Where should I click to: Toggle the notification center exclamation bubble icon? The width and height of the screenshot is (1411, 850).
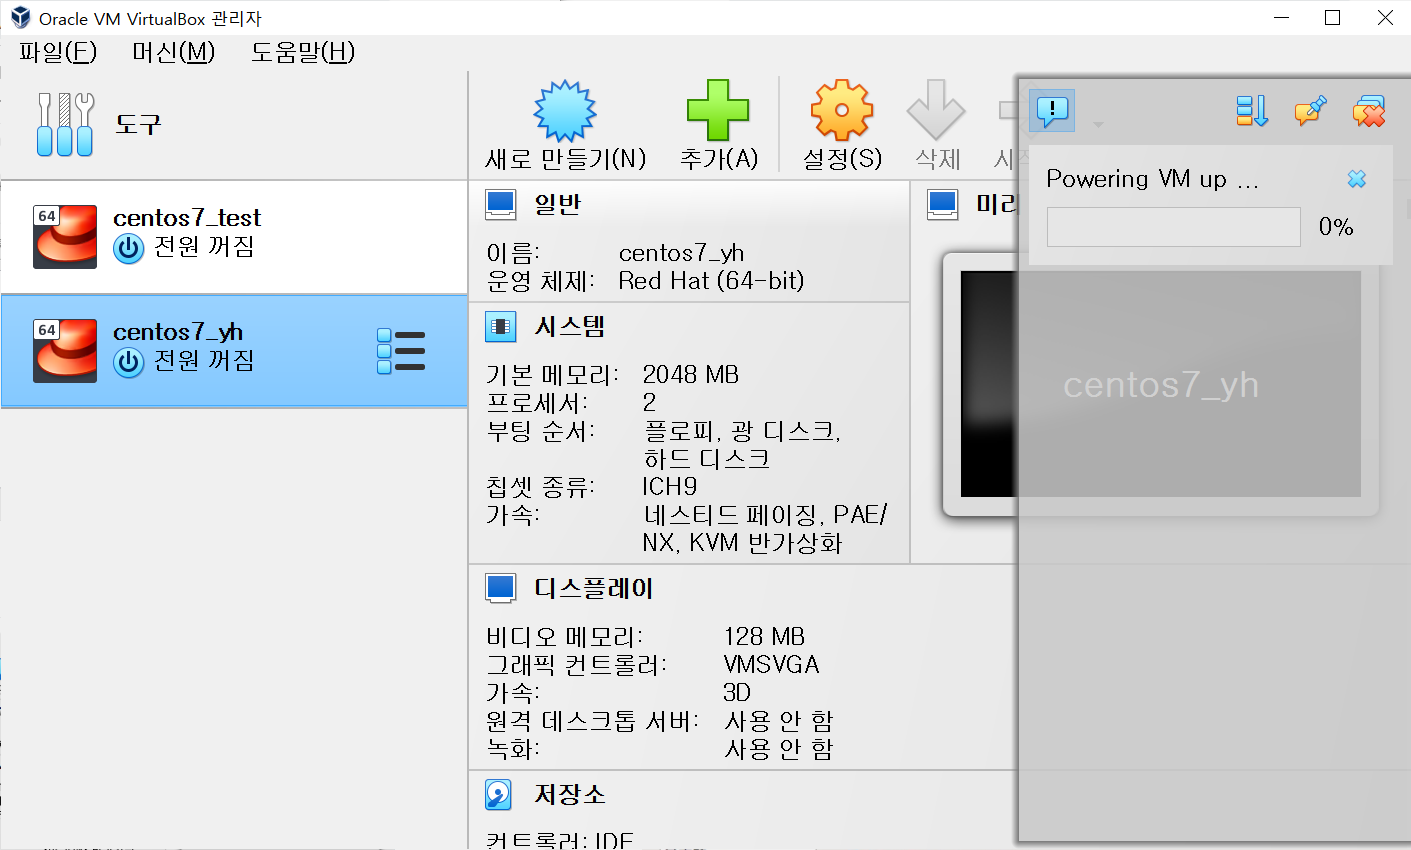1052,110
